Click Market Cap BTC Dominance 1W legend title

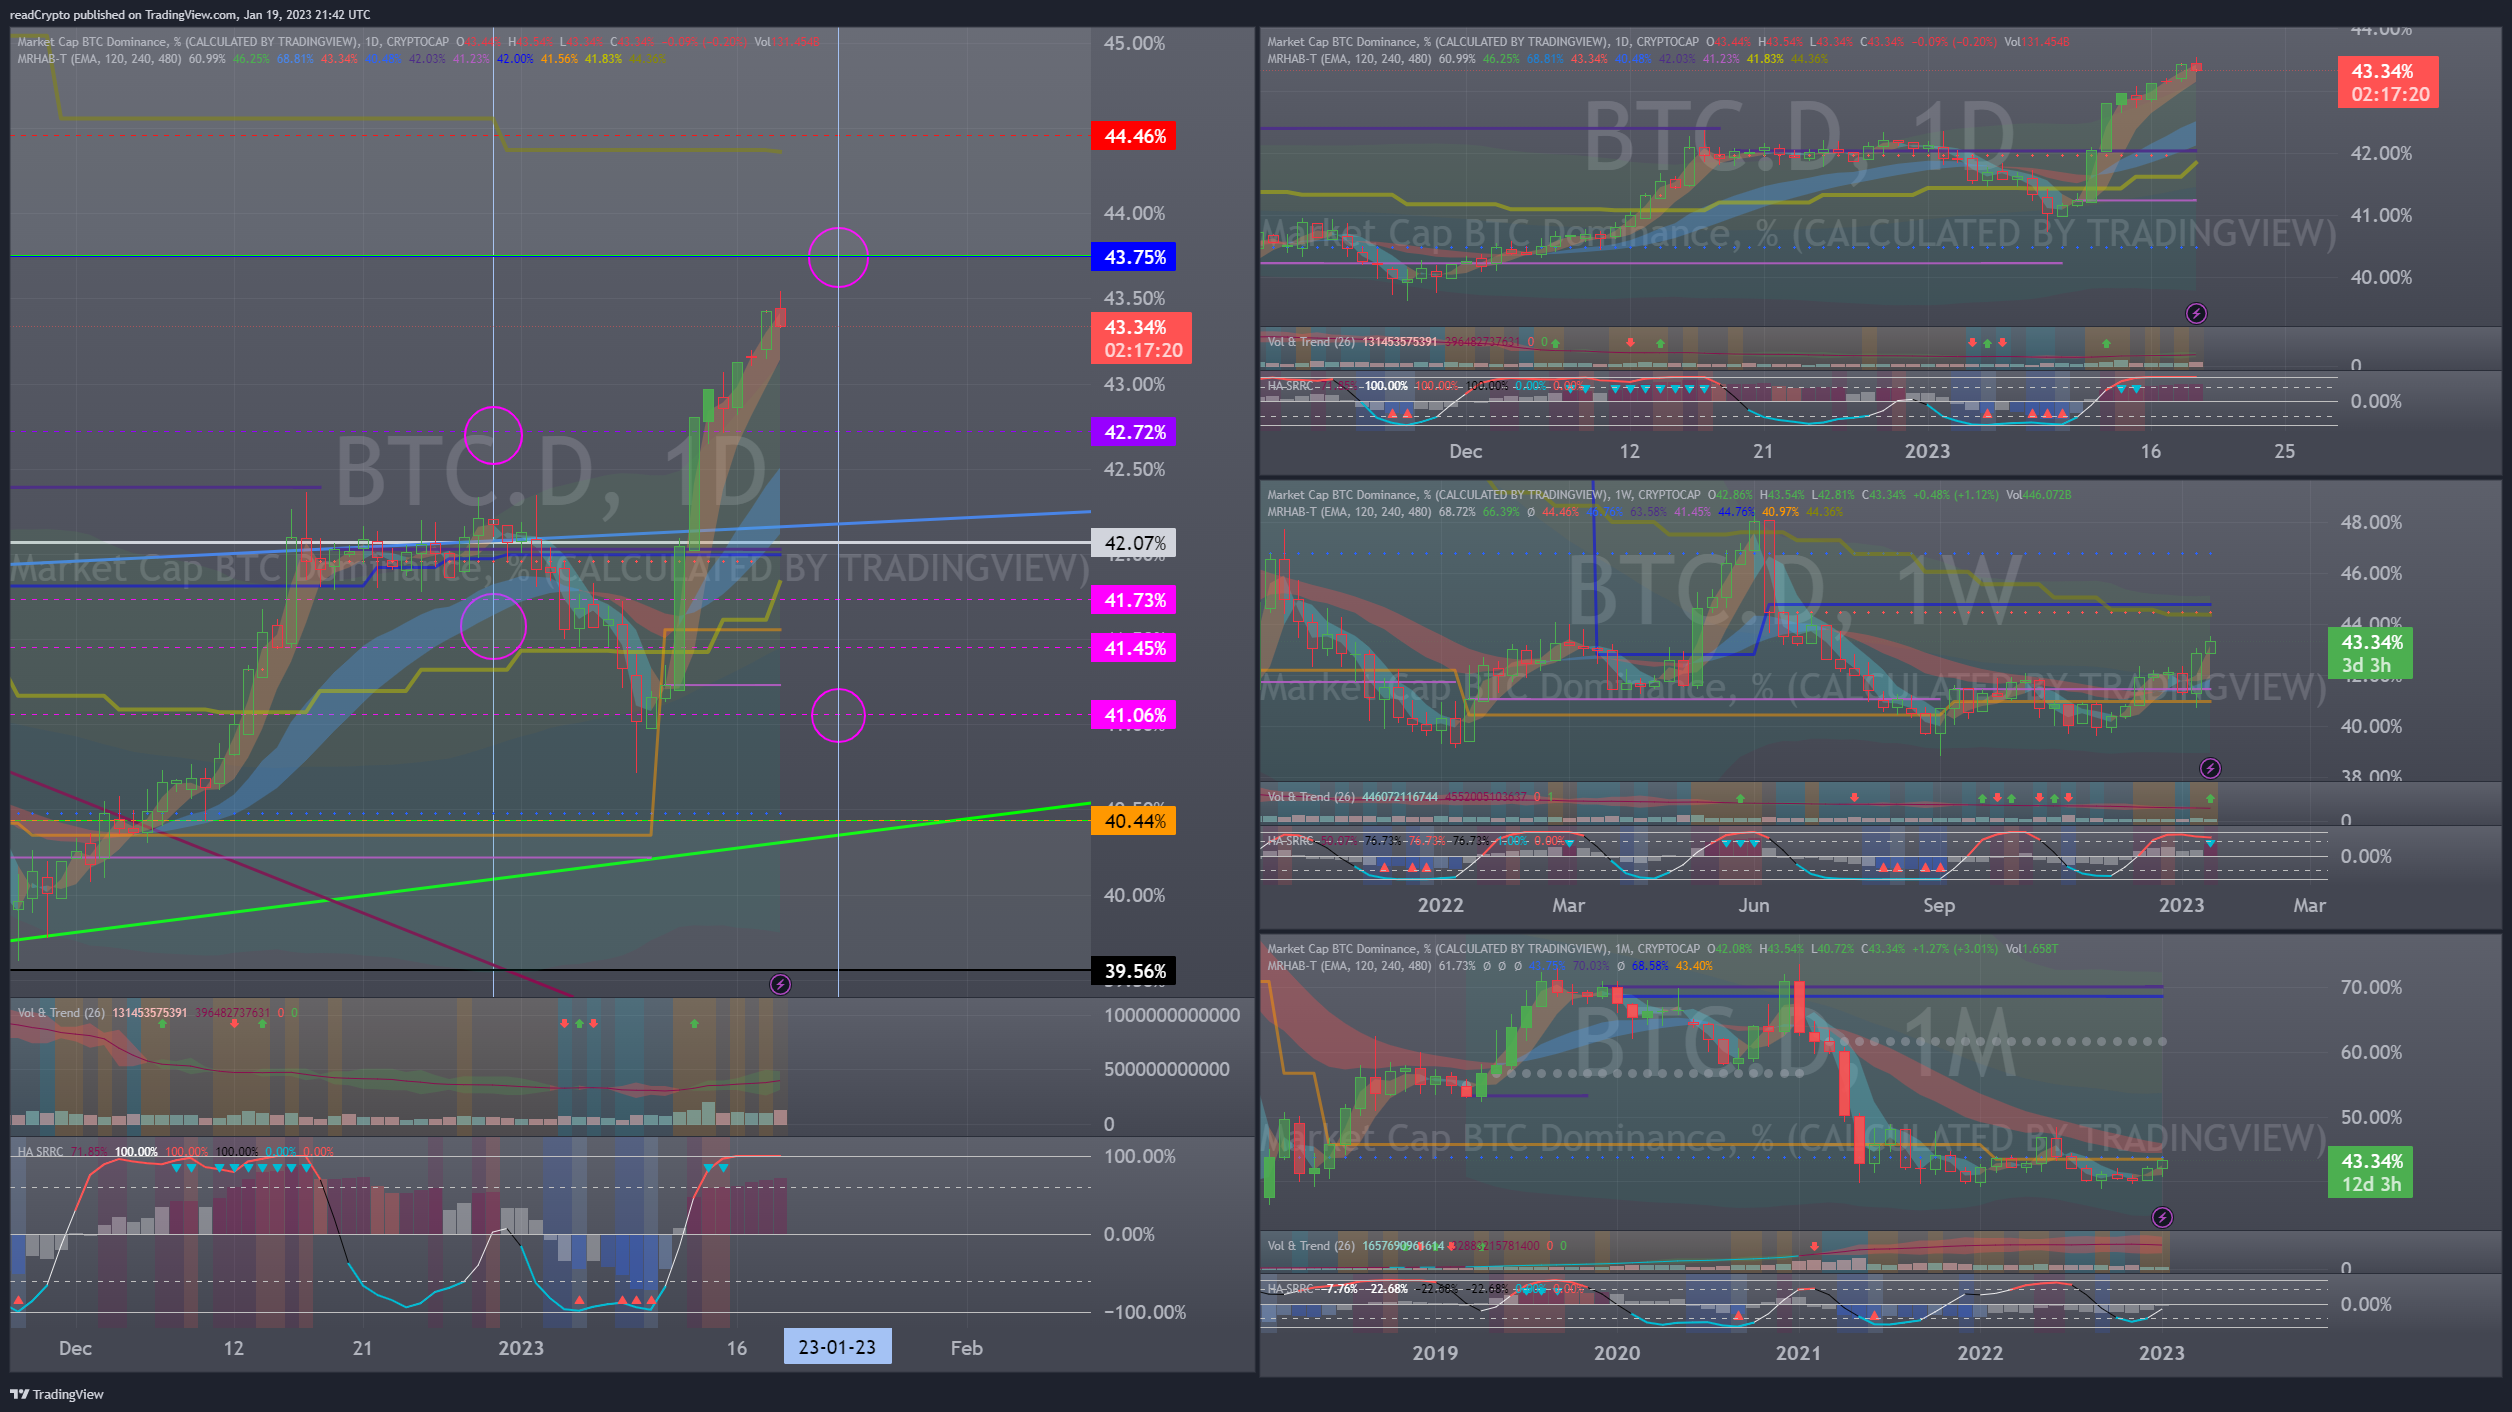[x=1484, y=495]
